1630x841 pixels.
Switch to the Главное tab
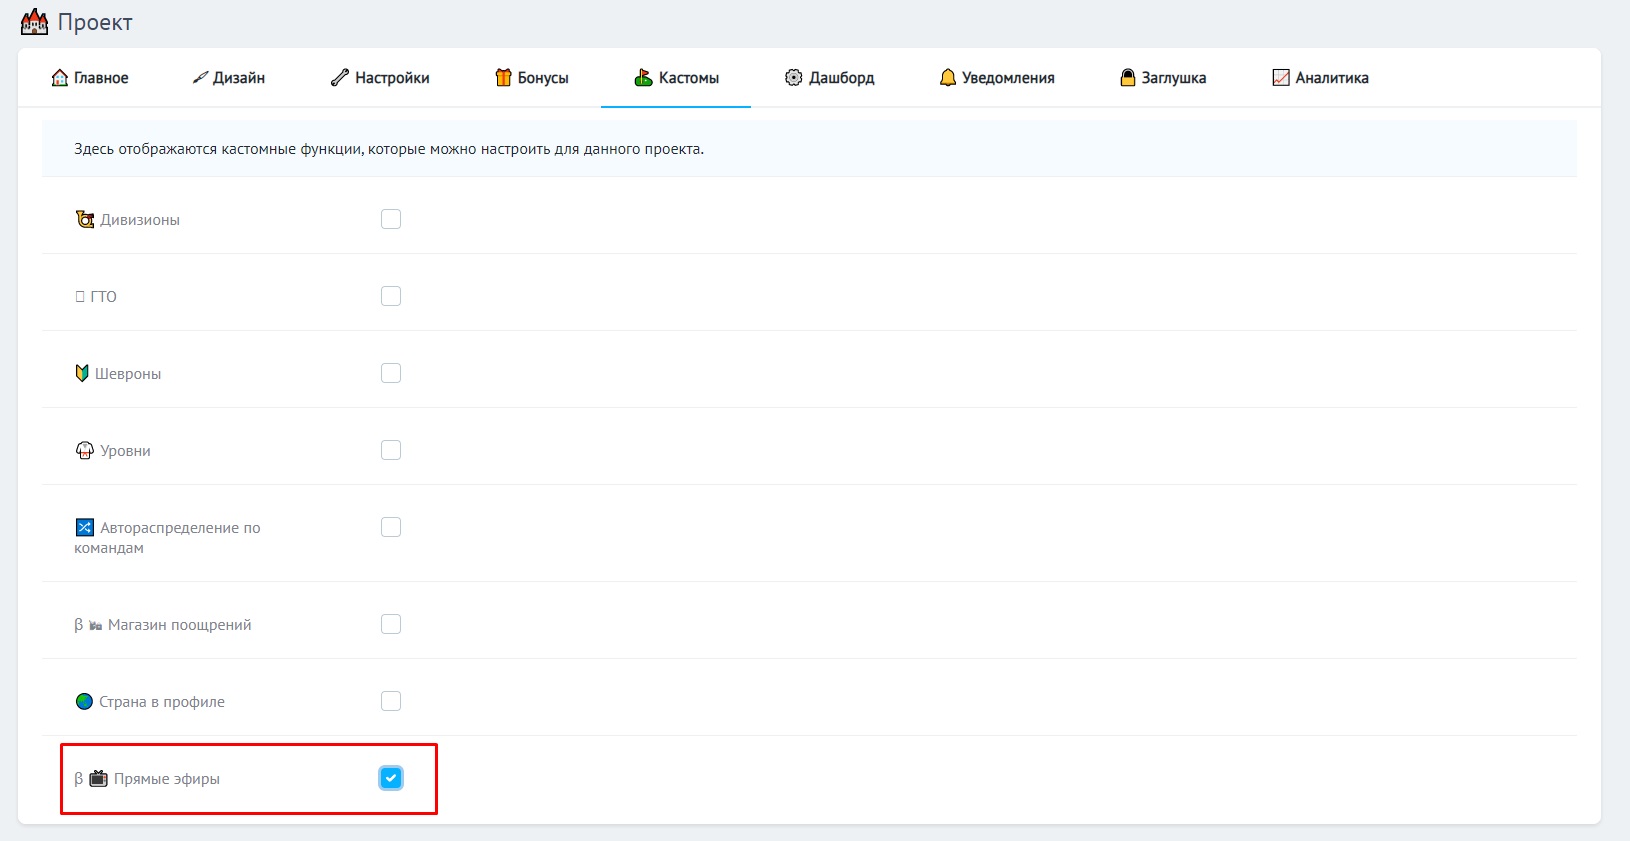(x=90, y=78)
